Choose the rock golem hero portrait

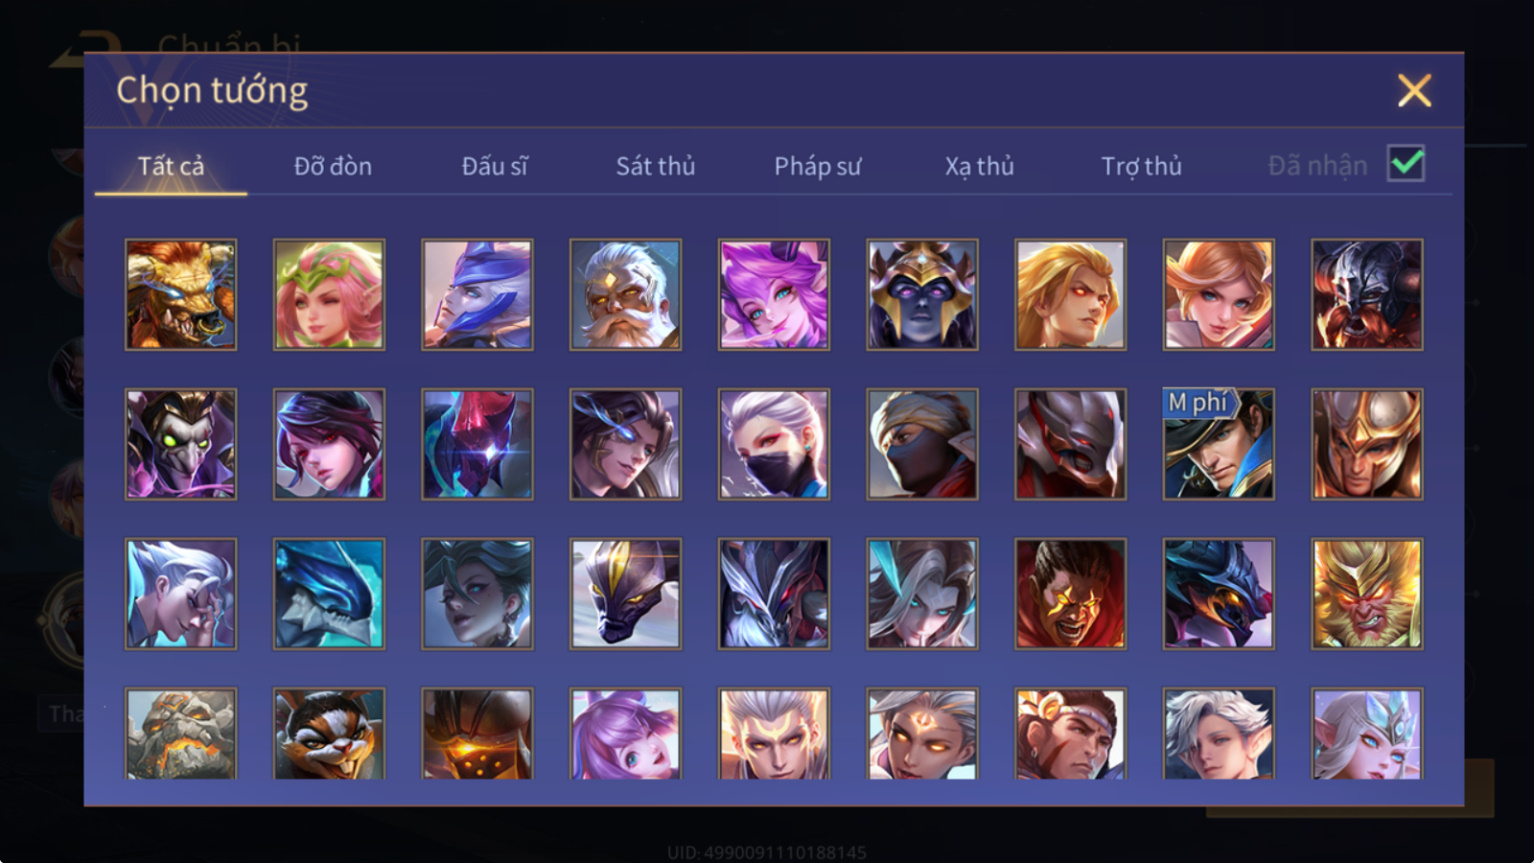pyautogui.click(x=181, y=733)
